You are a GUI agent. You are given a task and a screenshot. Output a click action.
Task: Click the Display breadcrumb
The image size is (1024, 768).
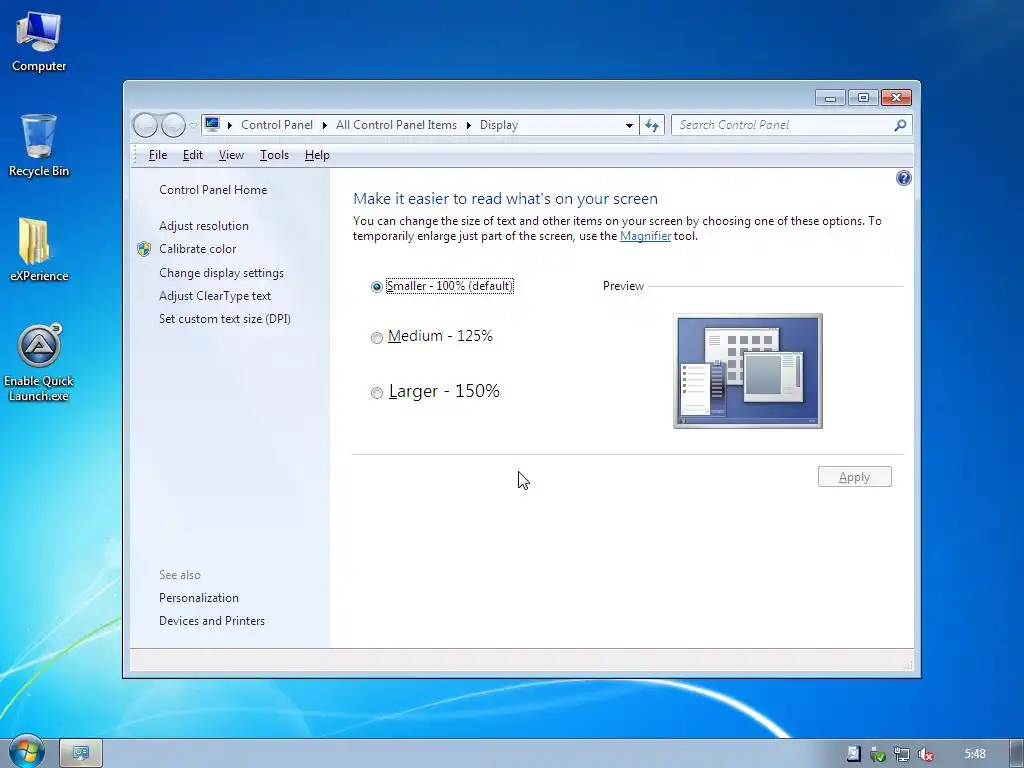point(499,125)
